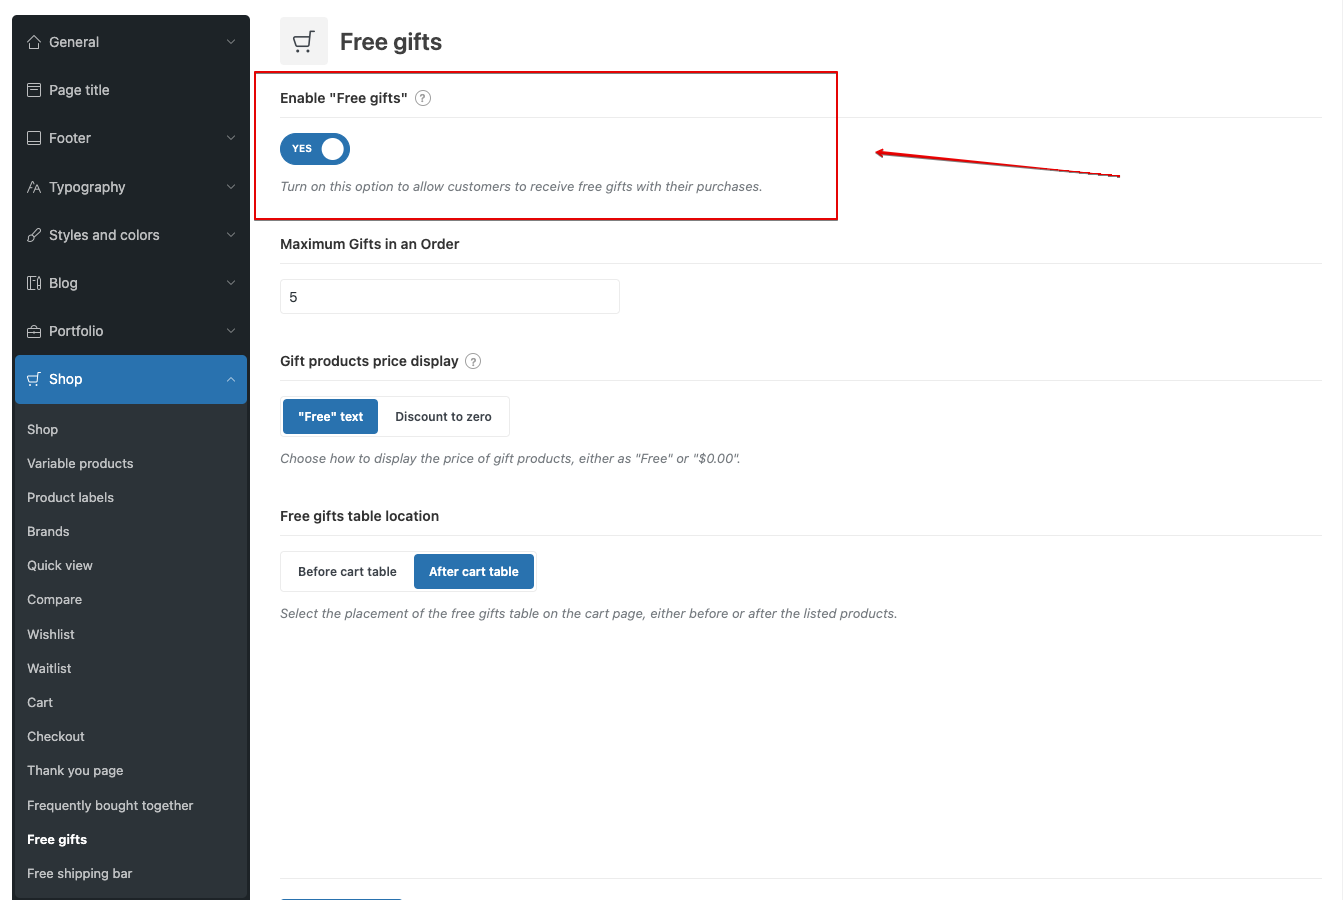Expand the General section chevron
Screen dimensions: 1343x900
tap(231, 42)
